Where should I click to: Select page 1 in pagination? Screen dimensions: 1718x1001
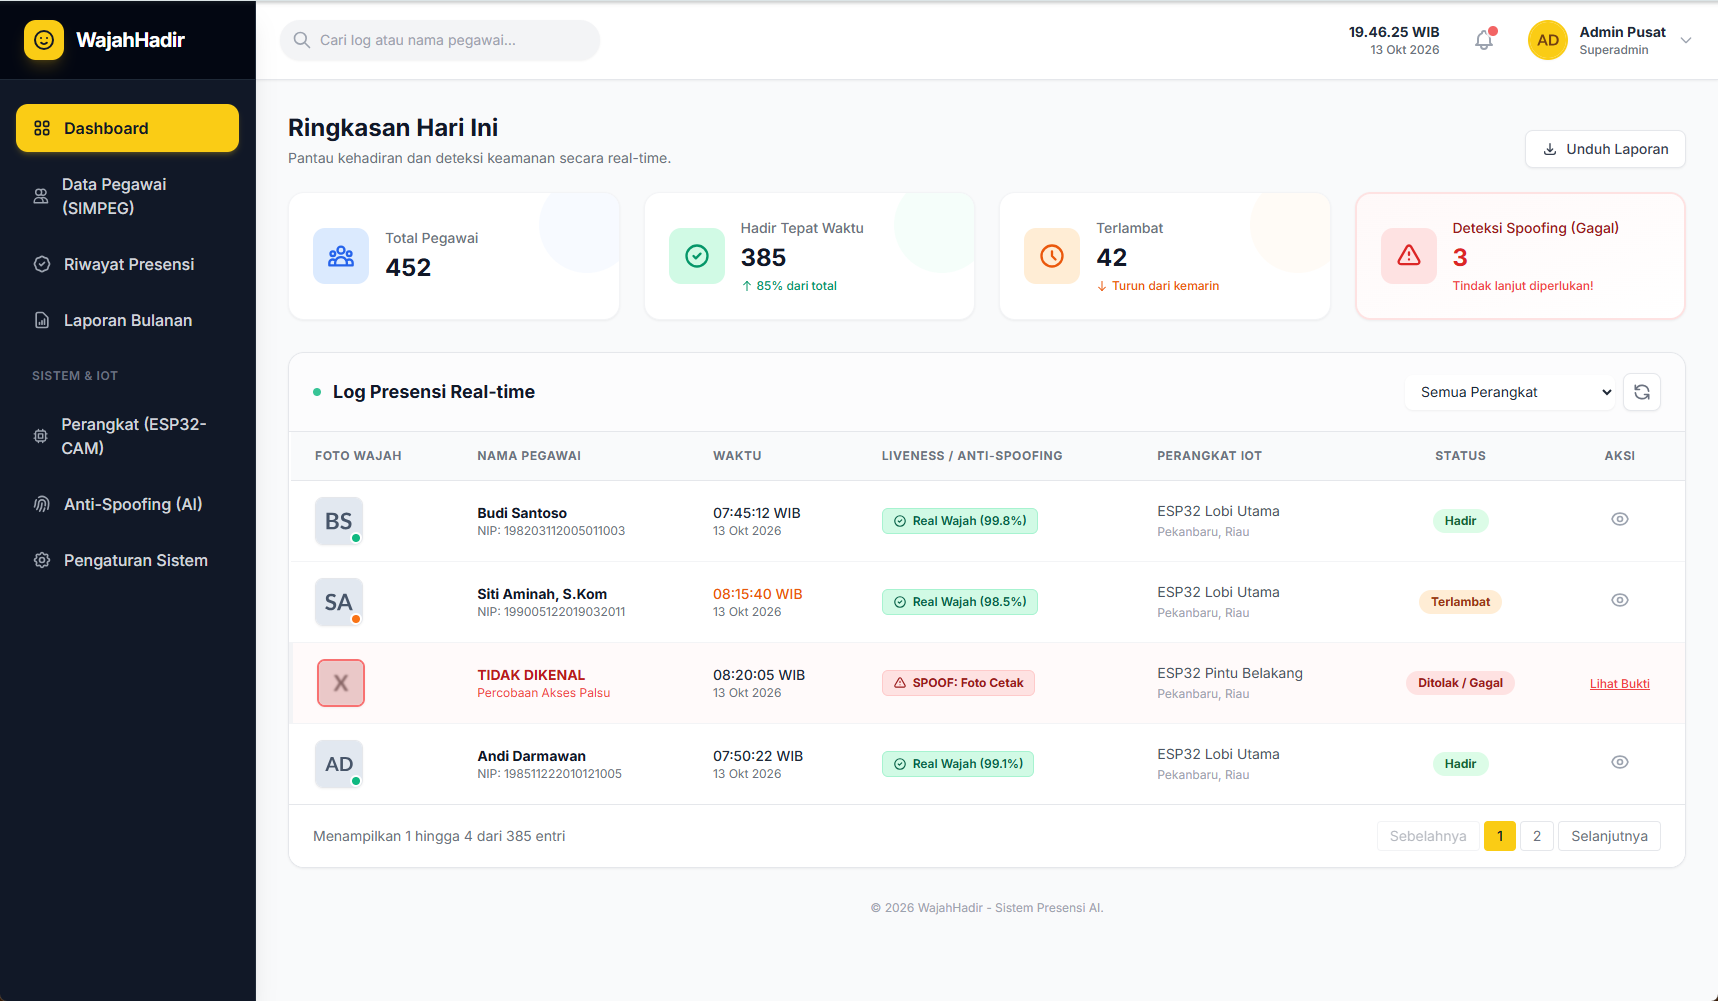[x=1500, y=836]
